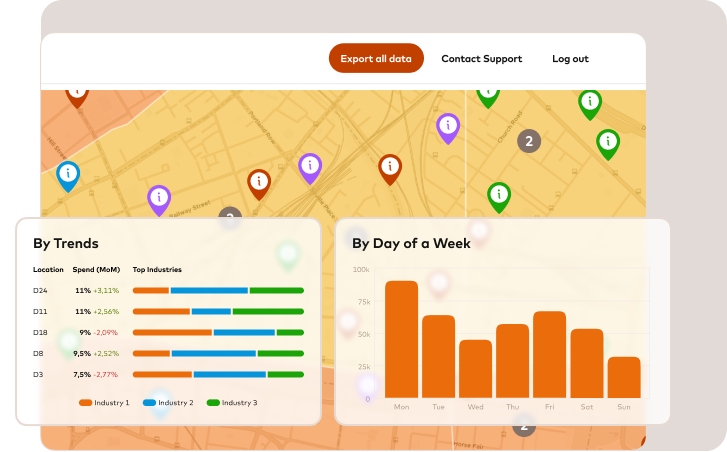Open the gray cluster marker near the green pins
Screen dimensions: 727x452
(528, 141)
